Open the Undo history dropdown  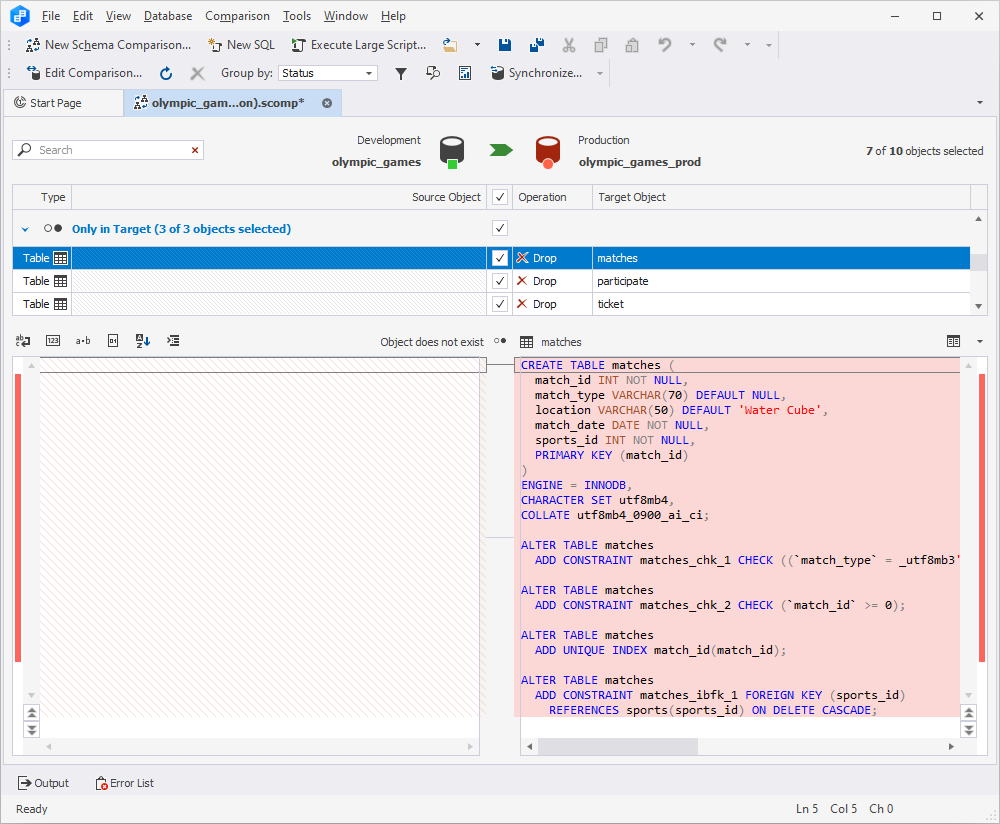pyautogui.click(x=692, y=45)
